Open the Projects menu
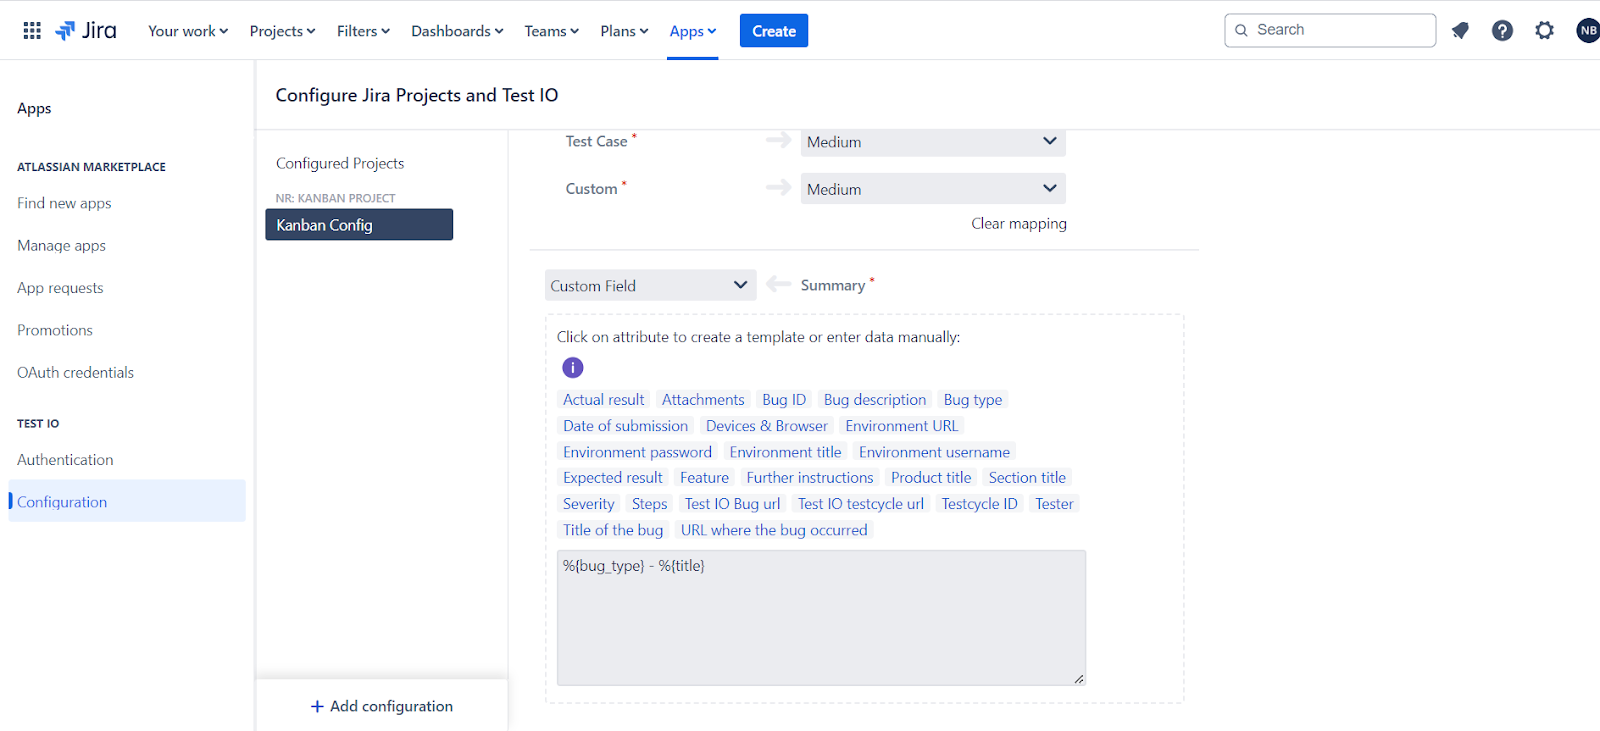The height and width of the screenshot is (731, 1600). [x=282, y=31]
